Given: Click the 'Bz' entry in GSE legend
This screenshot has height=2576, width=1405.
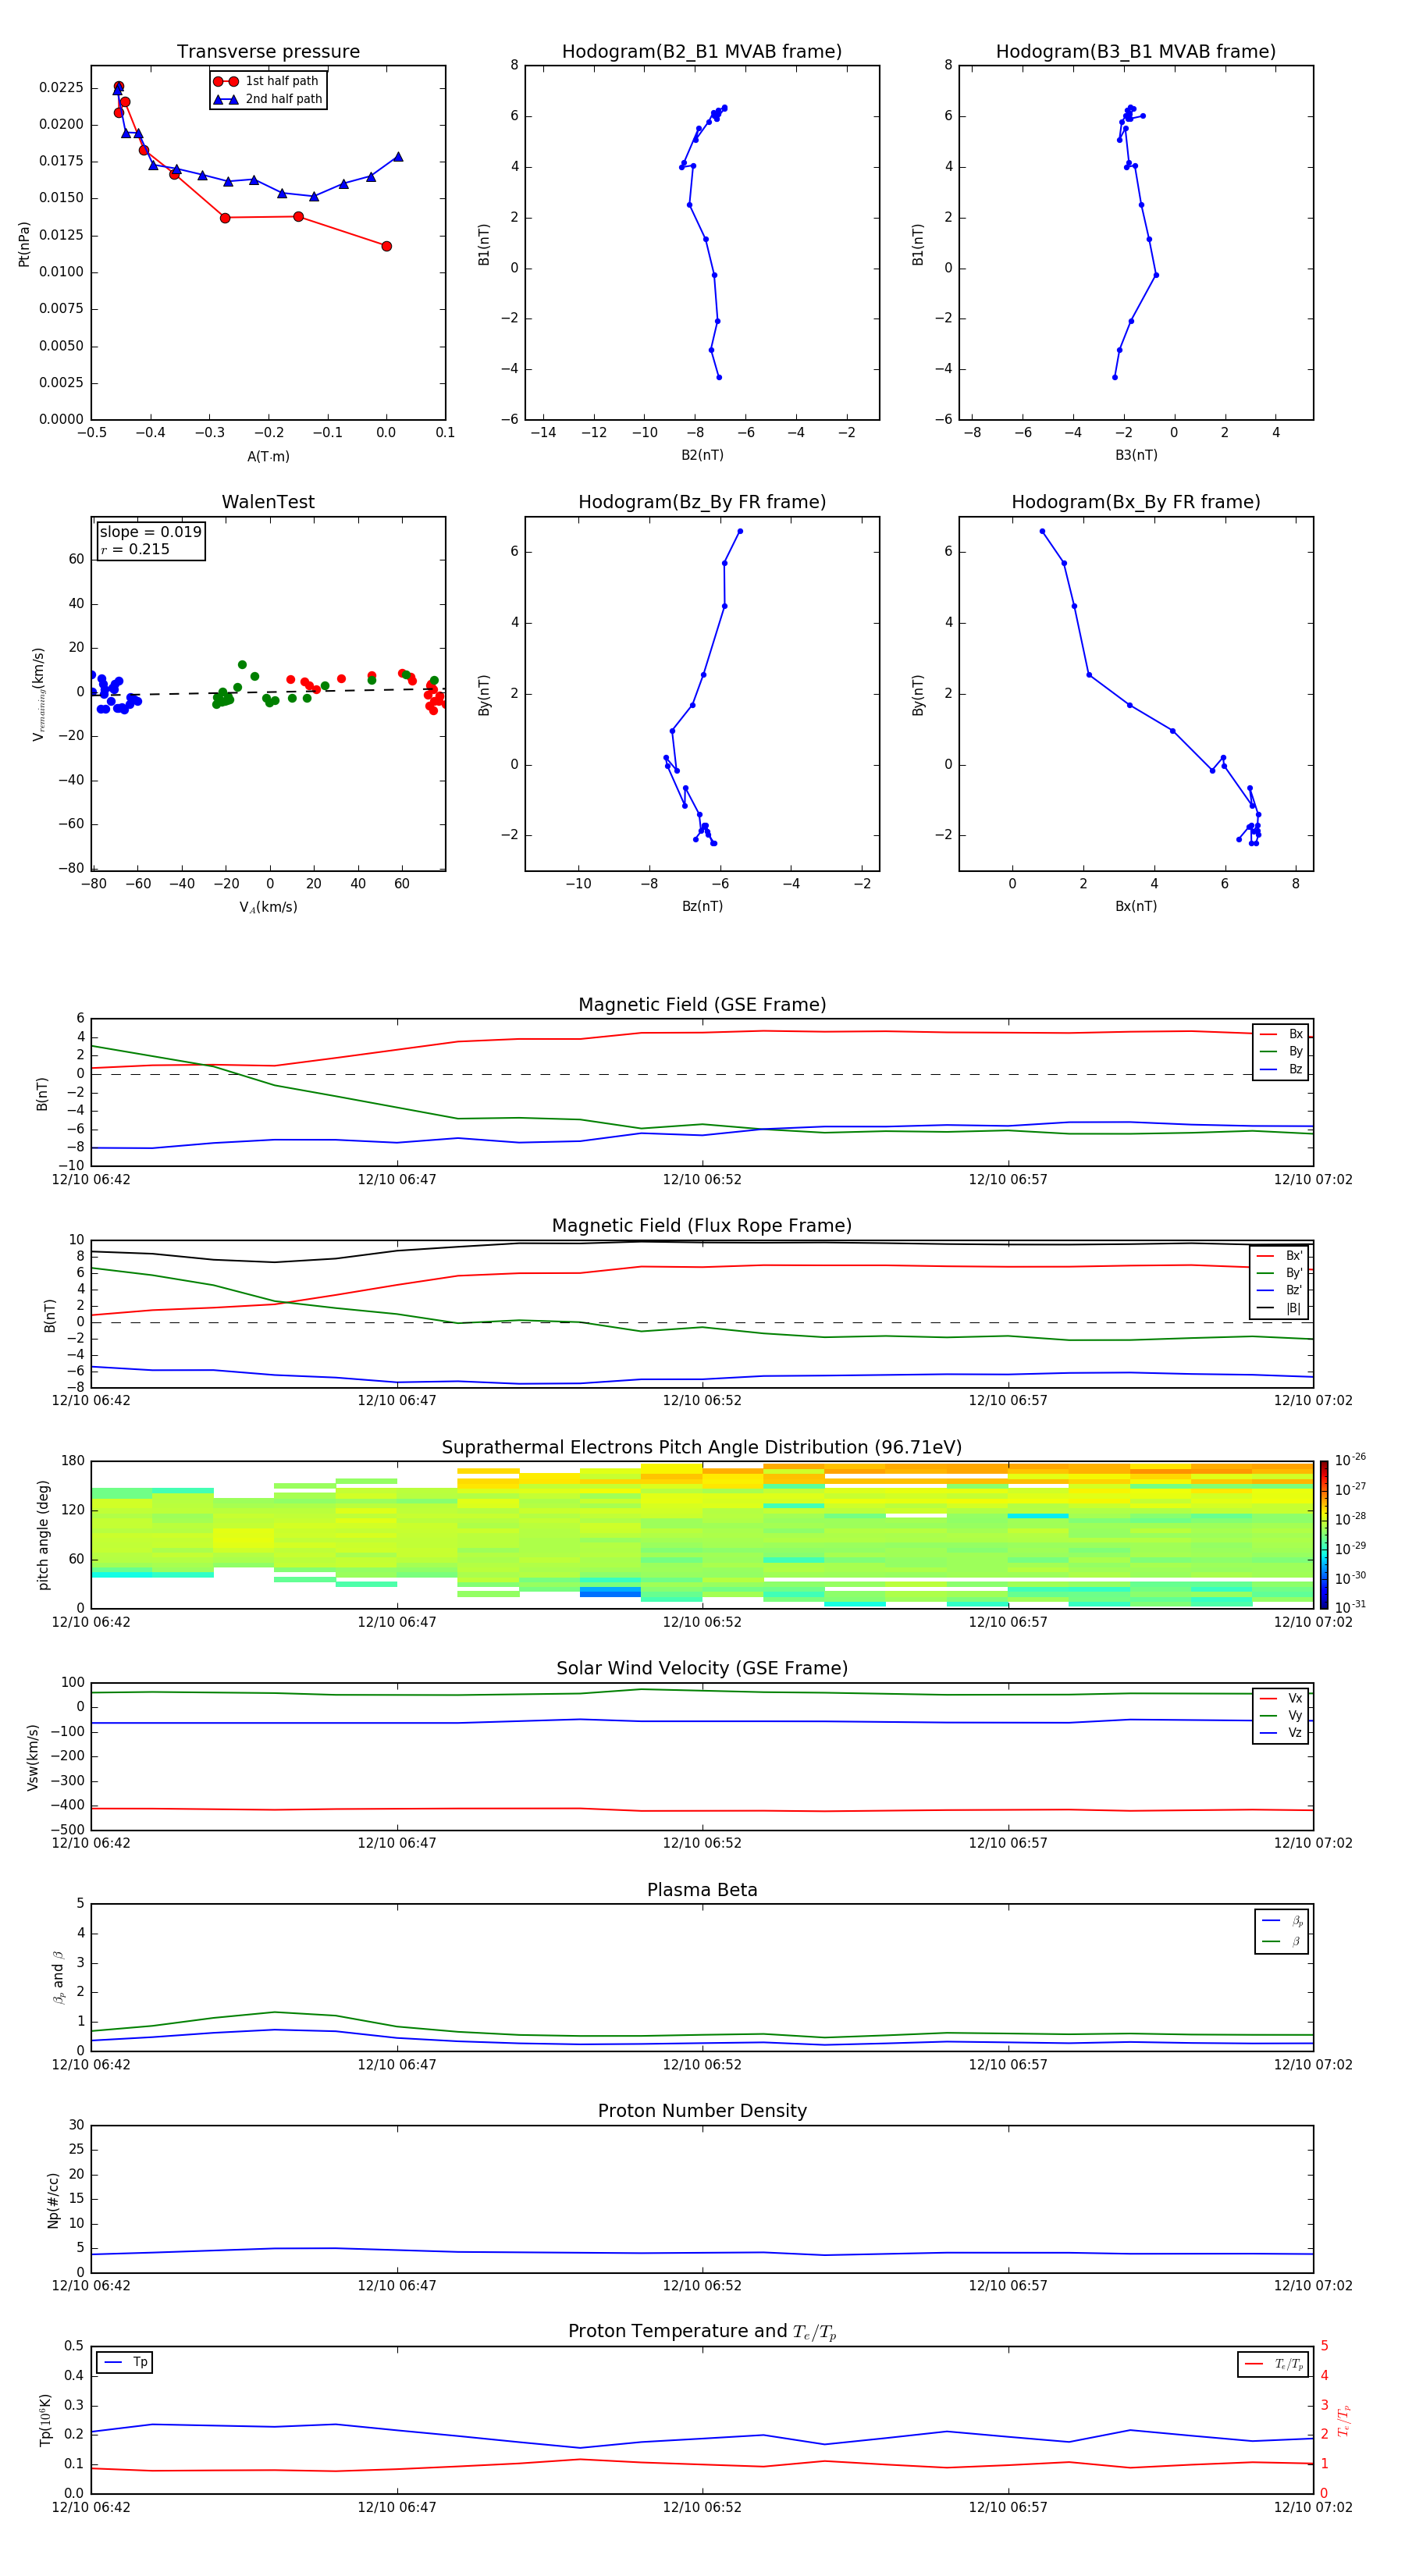Looking at the screenshot, I should [x=1282, y=1069].
